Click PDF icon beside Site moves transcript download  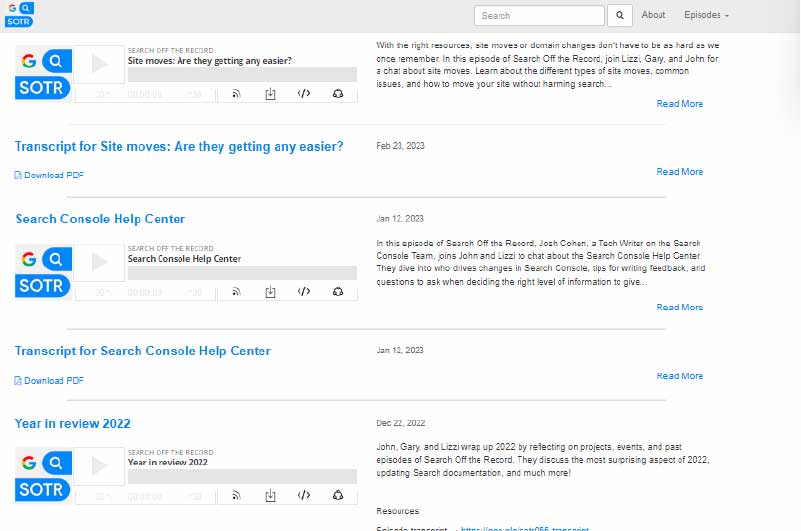click(x=18, y=175)
